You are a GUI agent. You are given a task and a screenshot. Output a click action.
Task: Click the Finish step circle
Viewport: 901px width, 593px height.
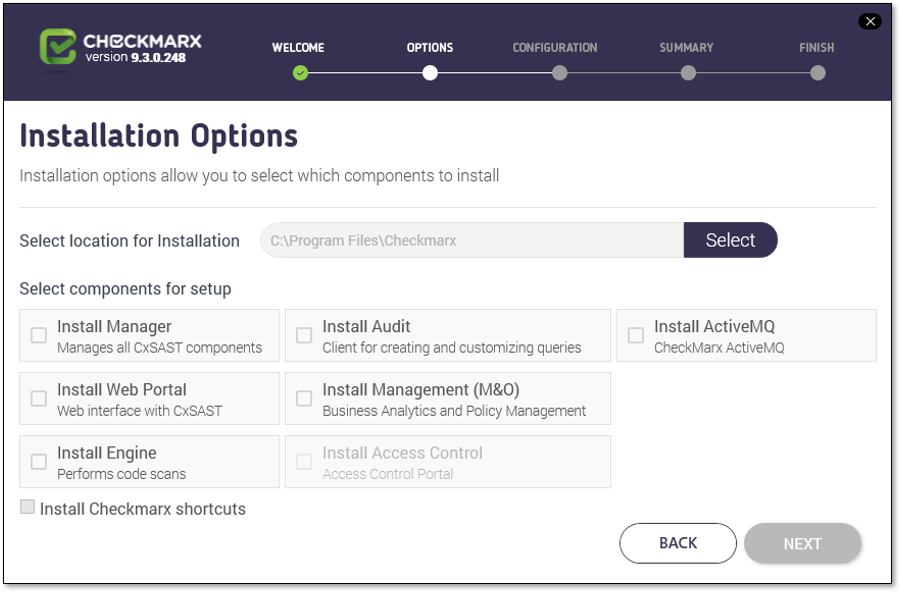(818, 73)
